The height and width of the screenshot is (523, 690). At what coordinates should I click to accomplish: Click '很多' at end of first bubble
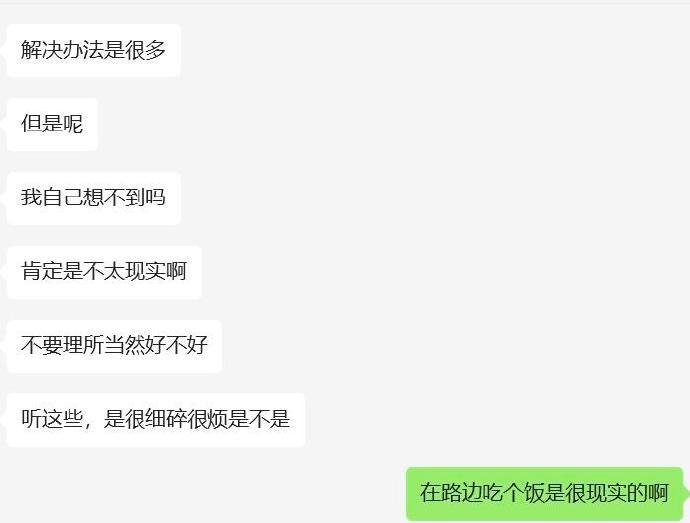click(x=145, y=50)
